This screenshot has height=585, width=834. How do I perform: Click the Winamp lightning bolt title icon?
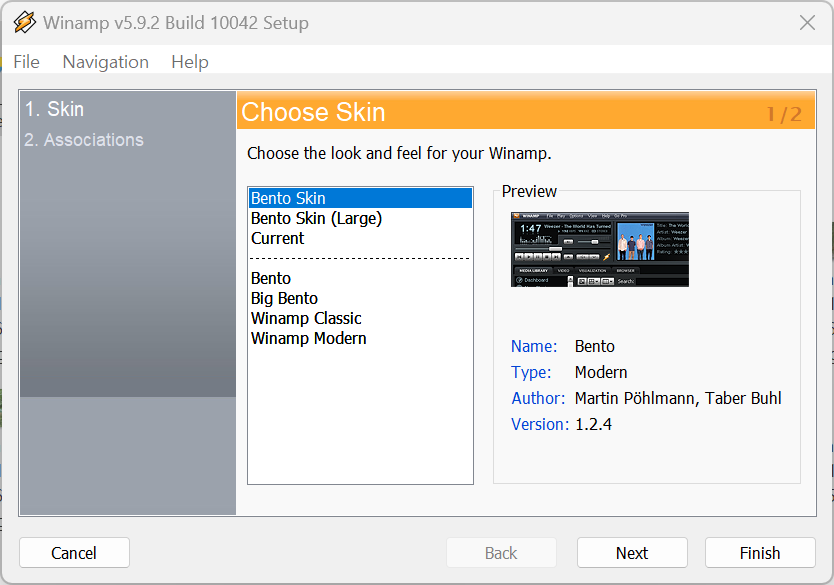[24, 22]
